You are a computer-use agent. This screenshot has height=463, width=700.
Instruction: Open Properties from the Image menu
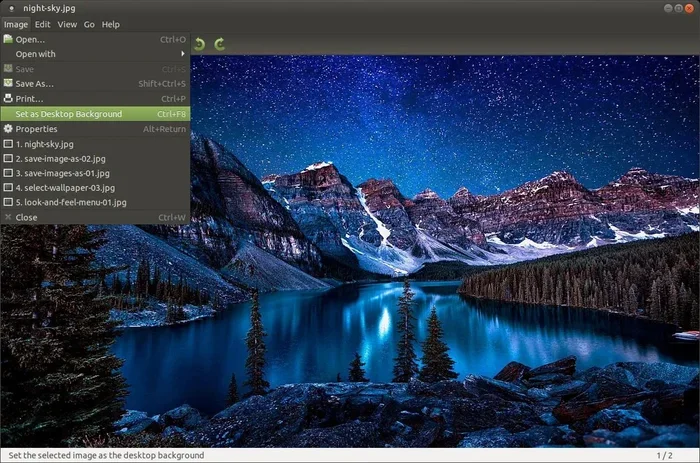tap(95, 129)
